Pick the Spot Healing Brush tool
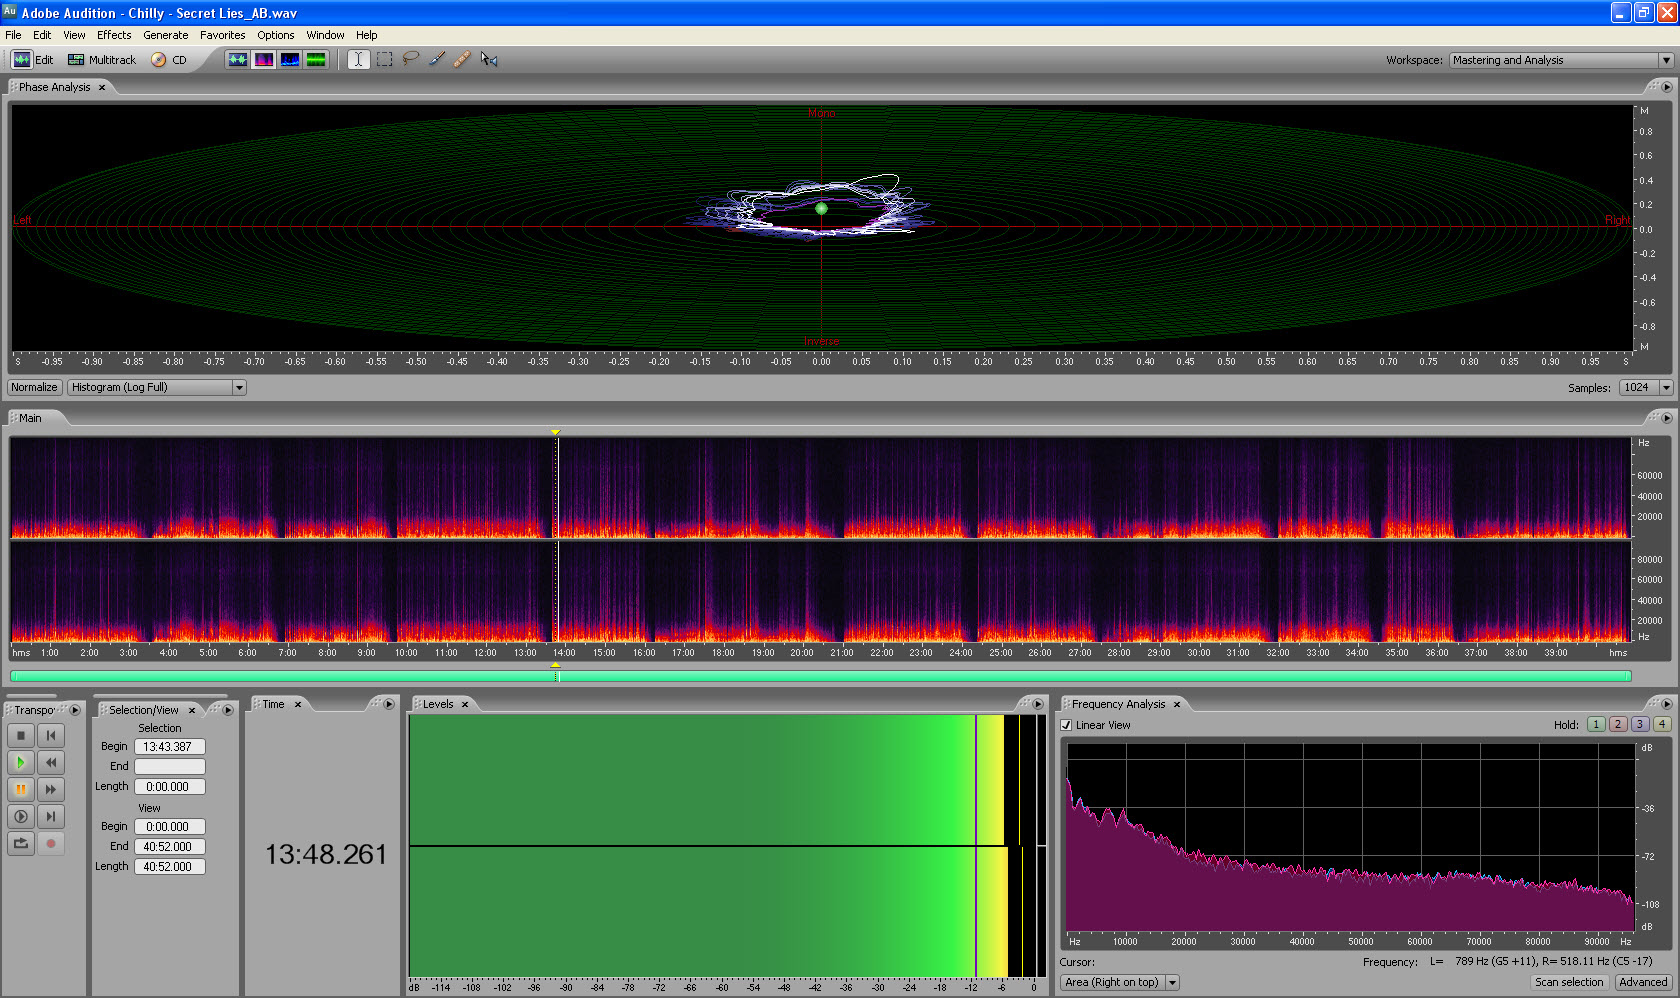The image size is (1680, 998). (x=462, y=59)
